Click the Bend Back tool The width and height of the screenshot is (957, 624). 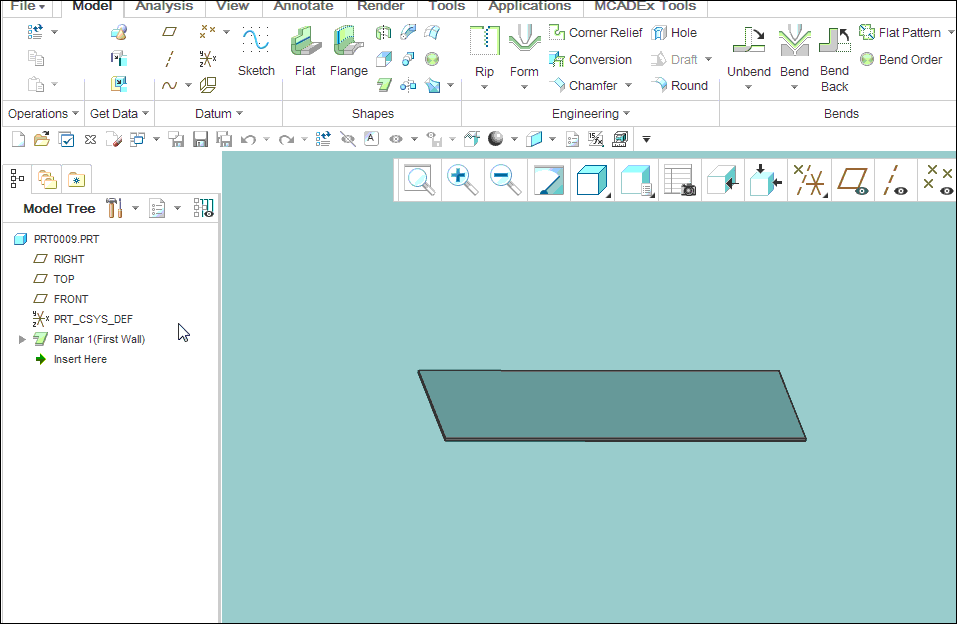834,59
